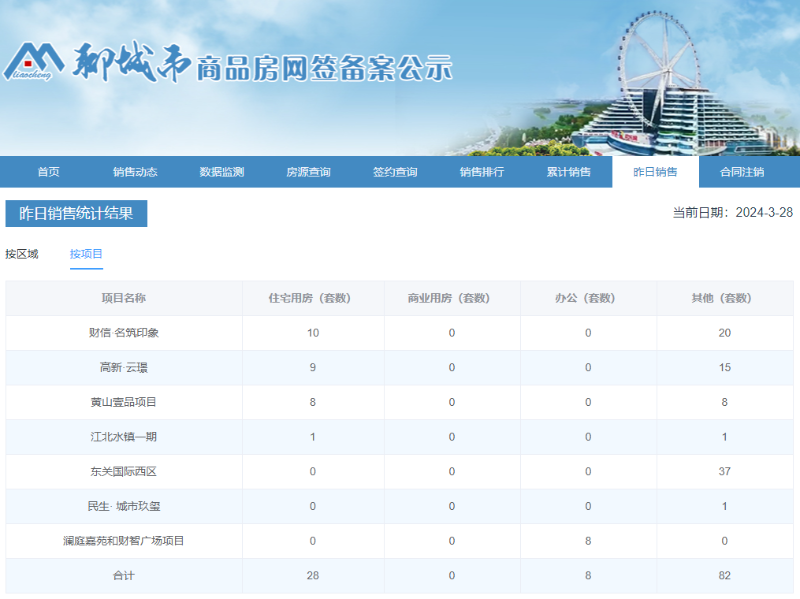This screenshot has width=800, height=599.
Task: Click the 昨日销售统计结果 heading button
Action: (x=76, y=213)
